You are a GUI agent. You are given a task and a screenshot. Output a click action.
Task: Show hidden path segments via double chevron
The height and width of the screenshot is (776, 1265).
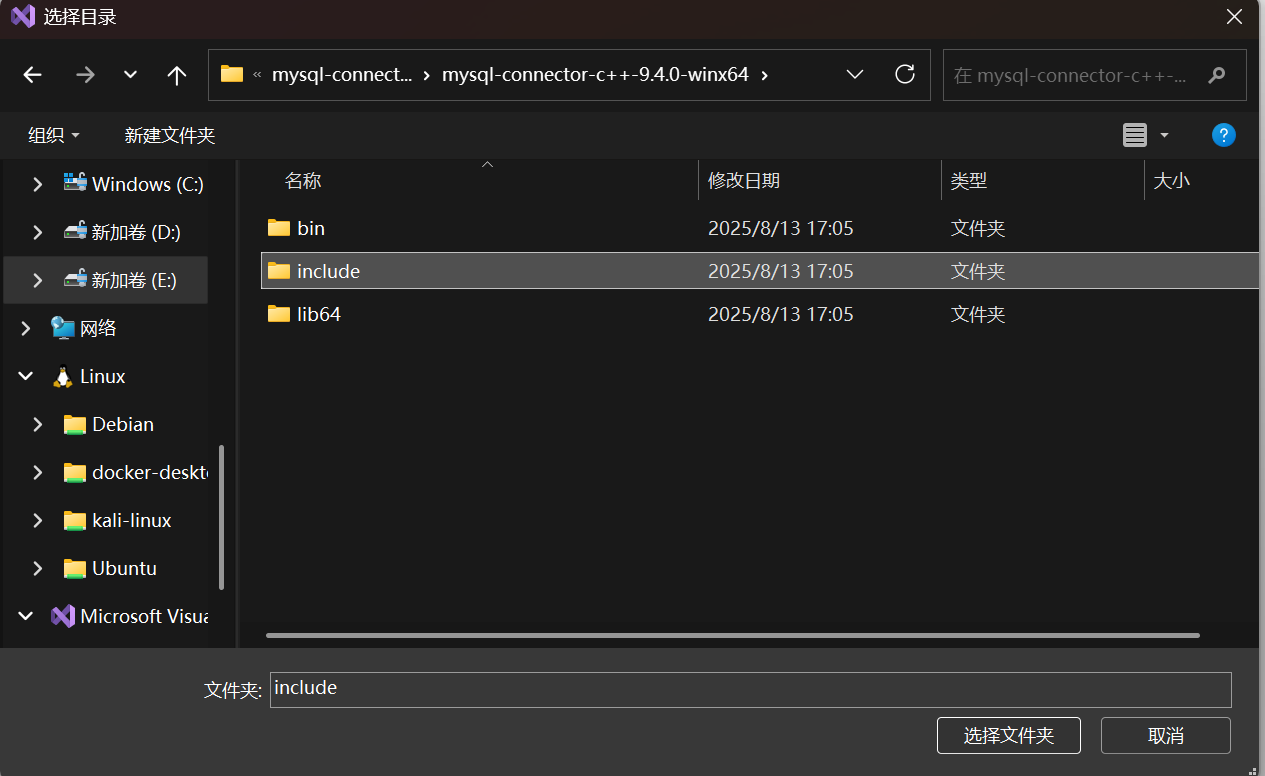tap(257, 75)
